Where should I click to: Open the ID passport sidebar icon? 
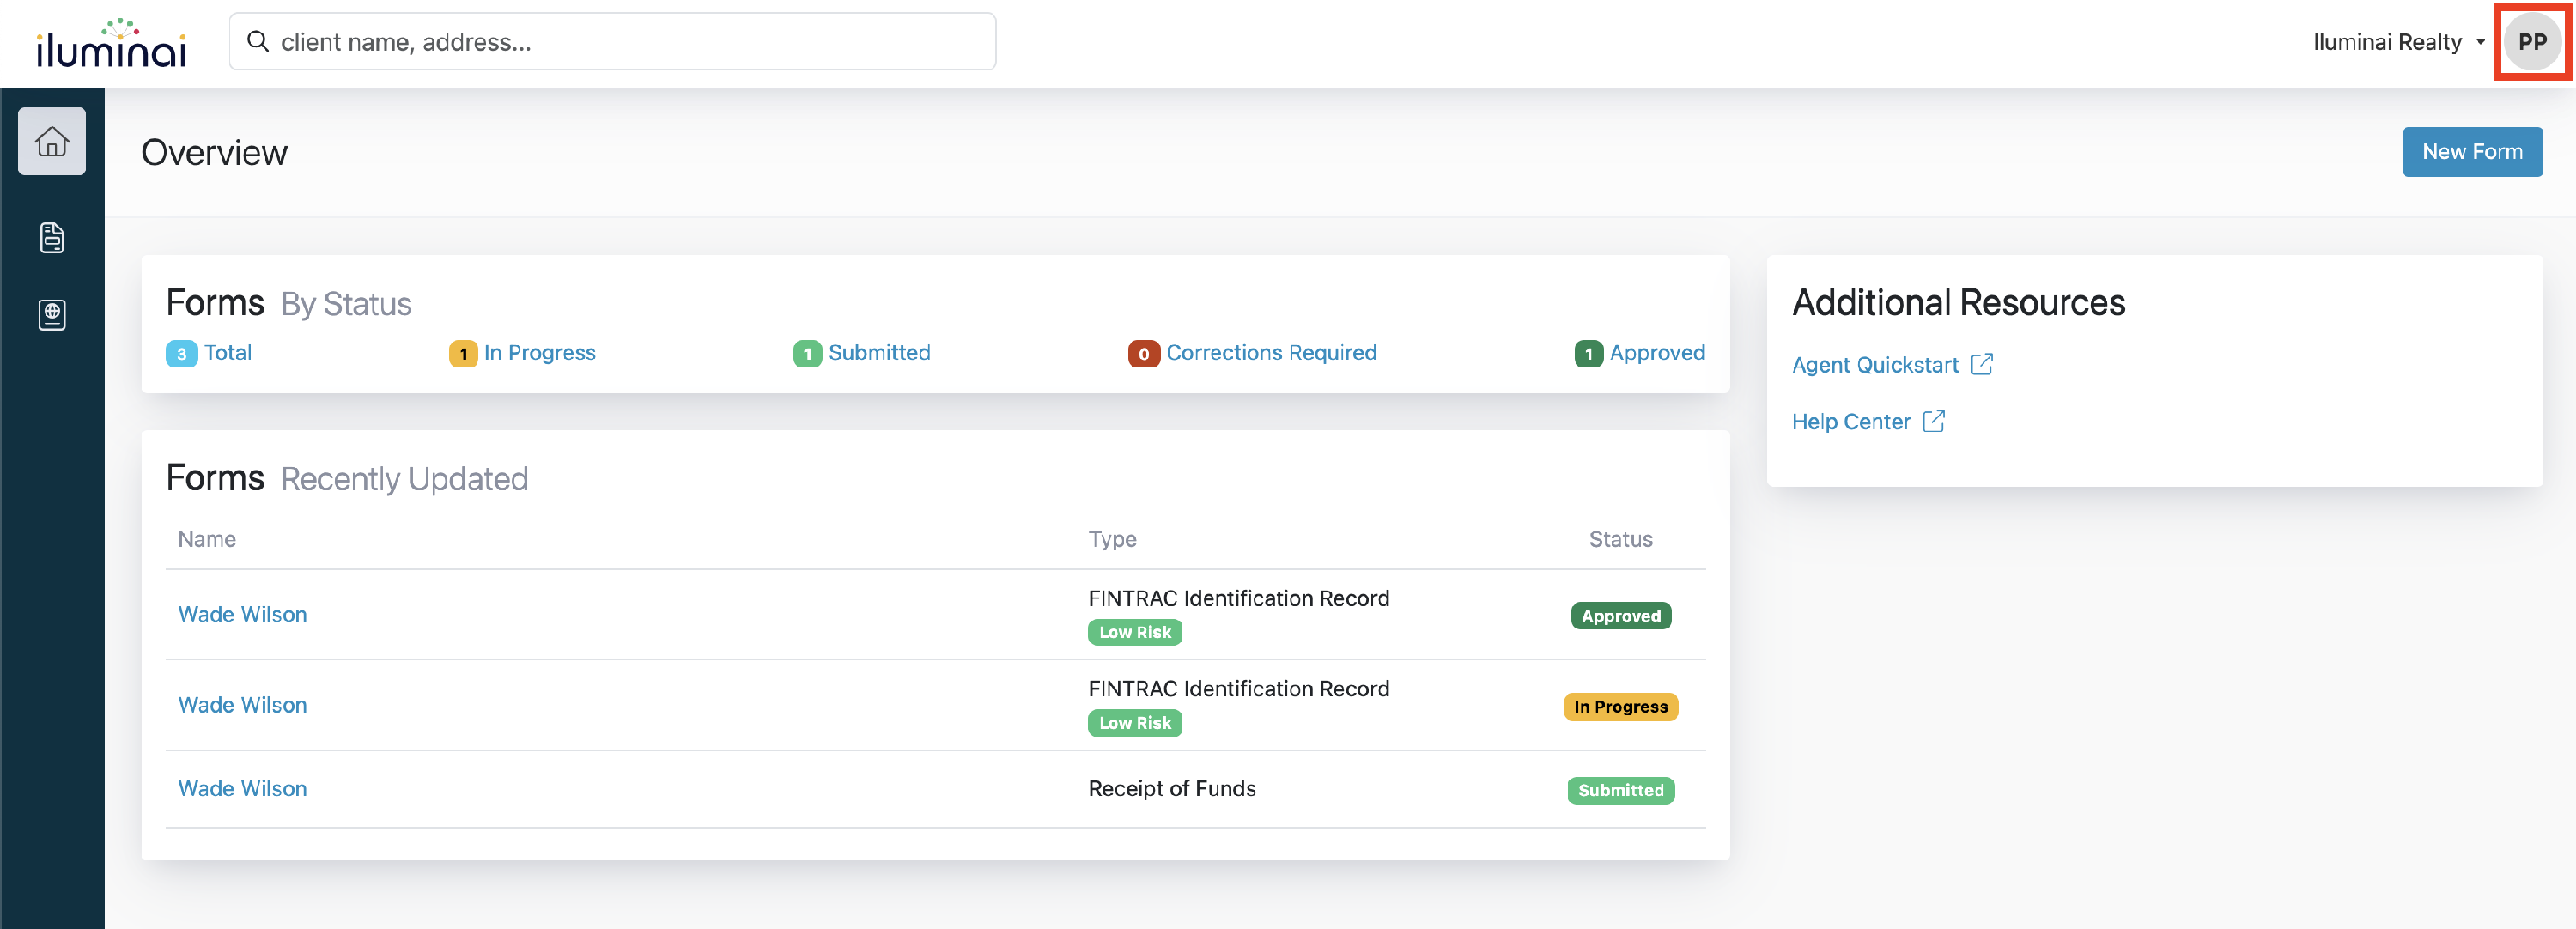tap(52, 315)
